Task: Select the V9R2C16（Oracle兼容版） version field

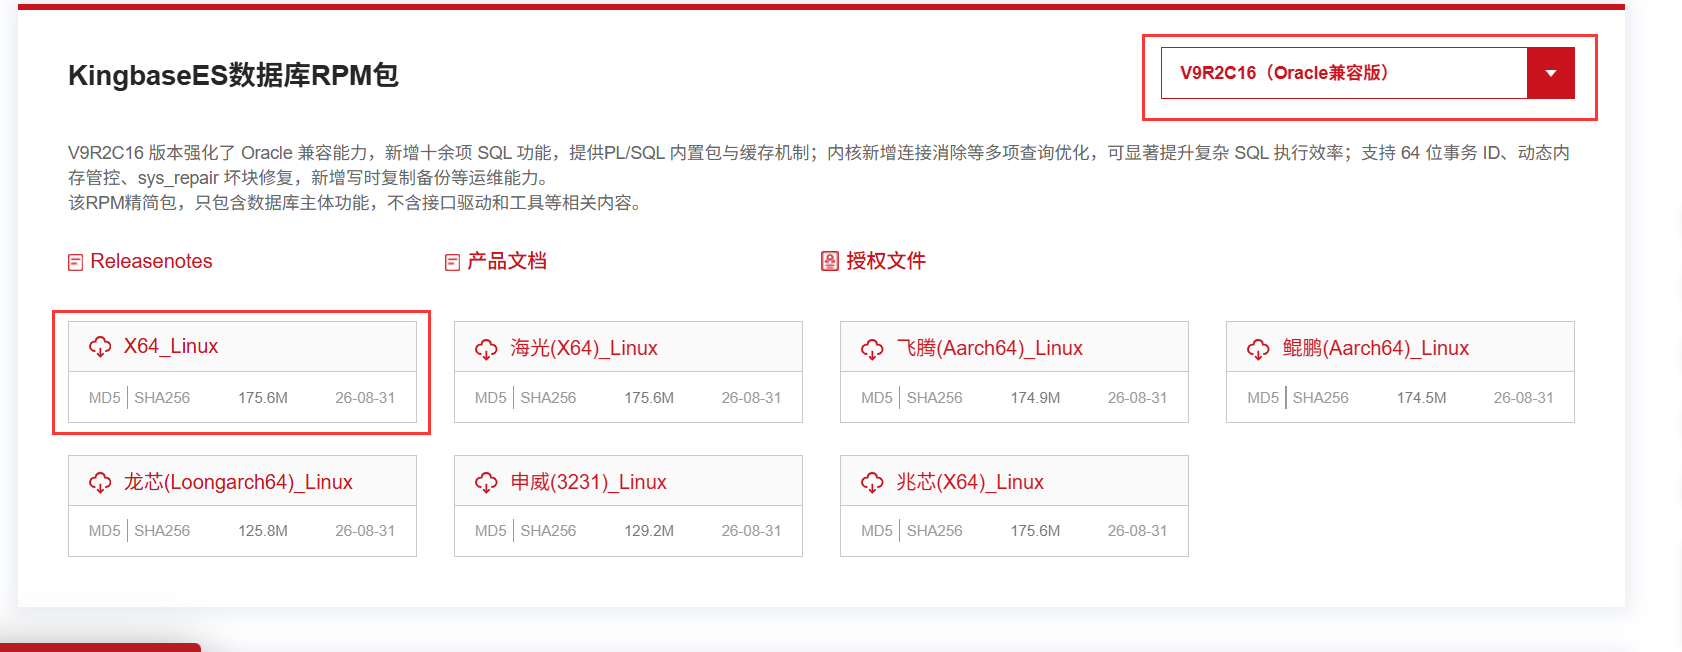Action: pos(1344,73)
